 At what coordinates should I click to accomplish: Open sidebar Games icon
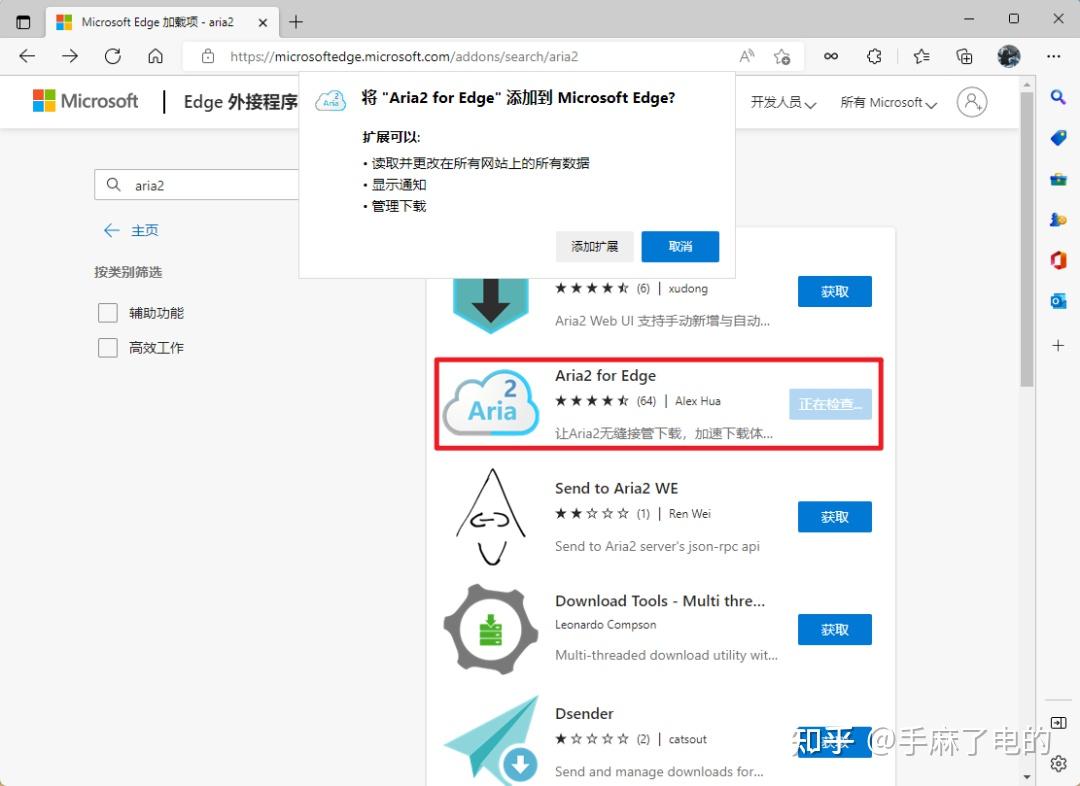coord(1059,220)
